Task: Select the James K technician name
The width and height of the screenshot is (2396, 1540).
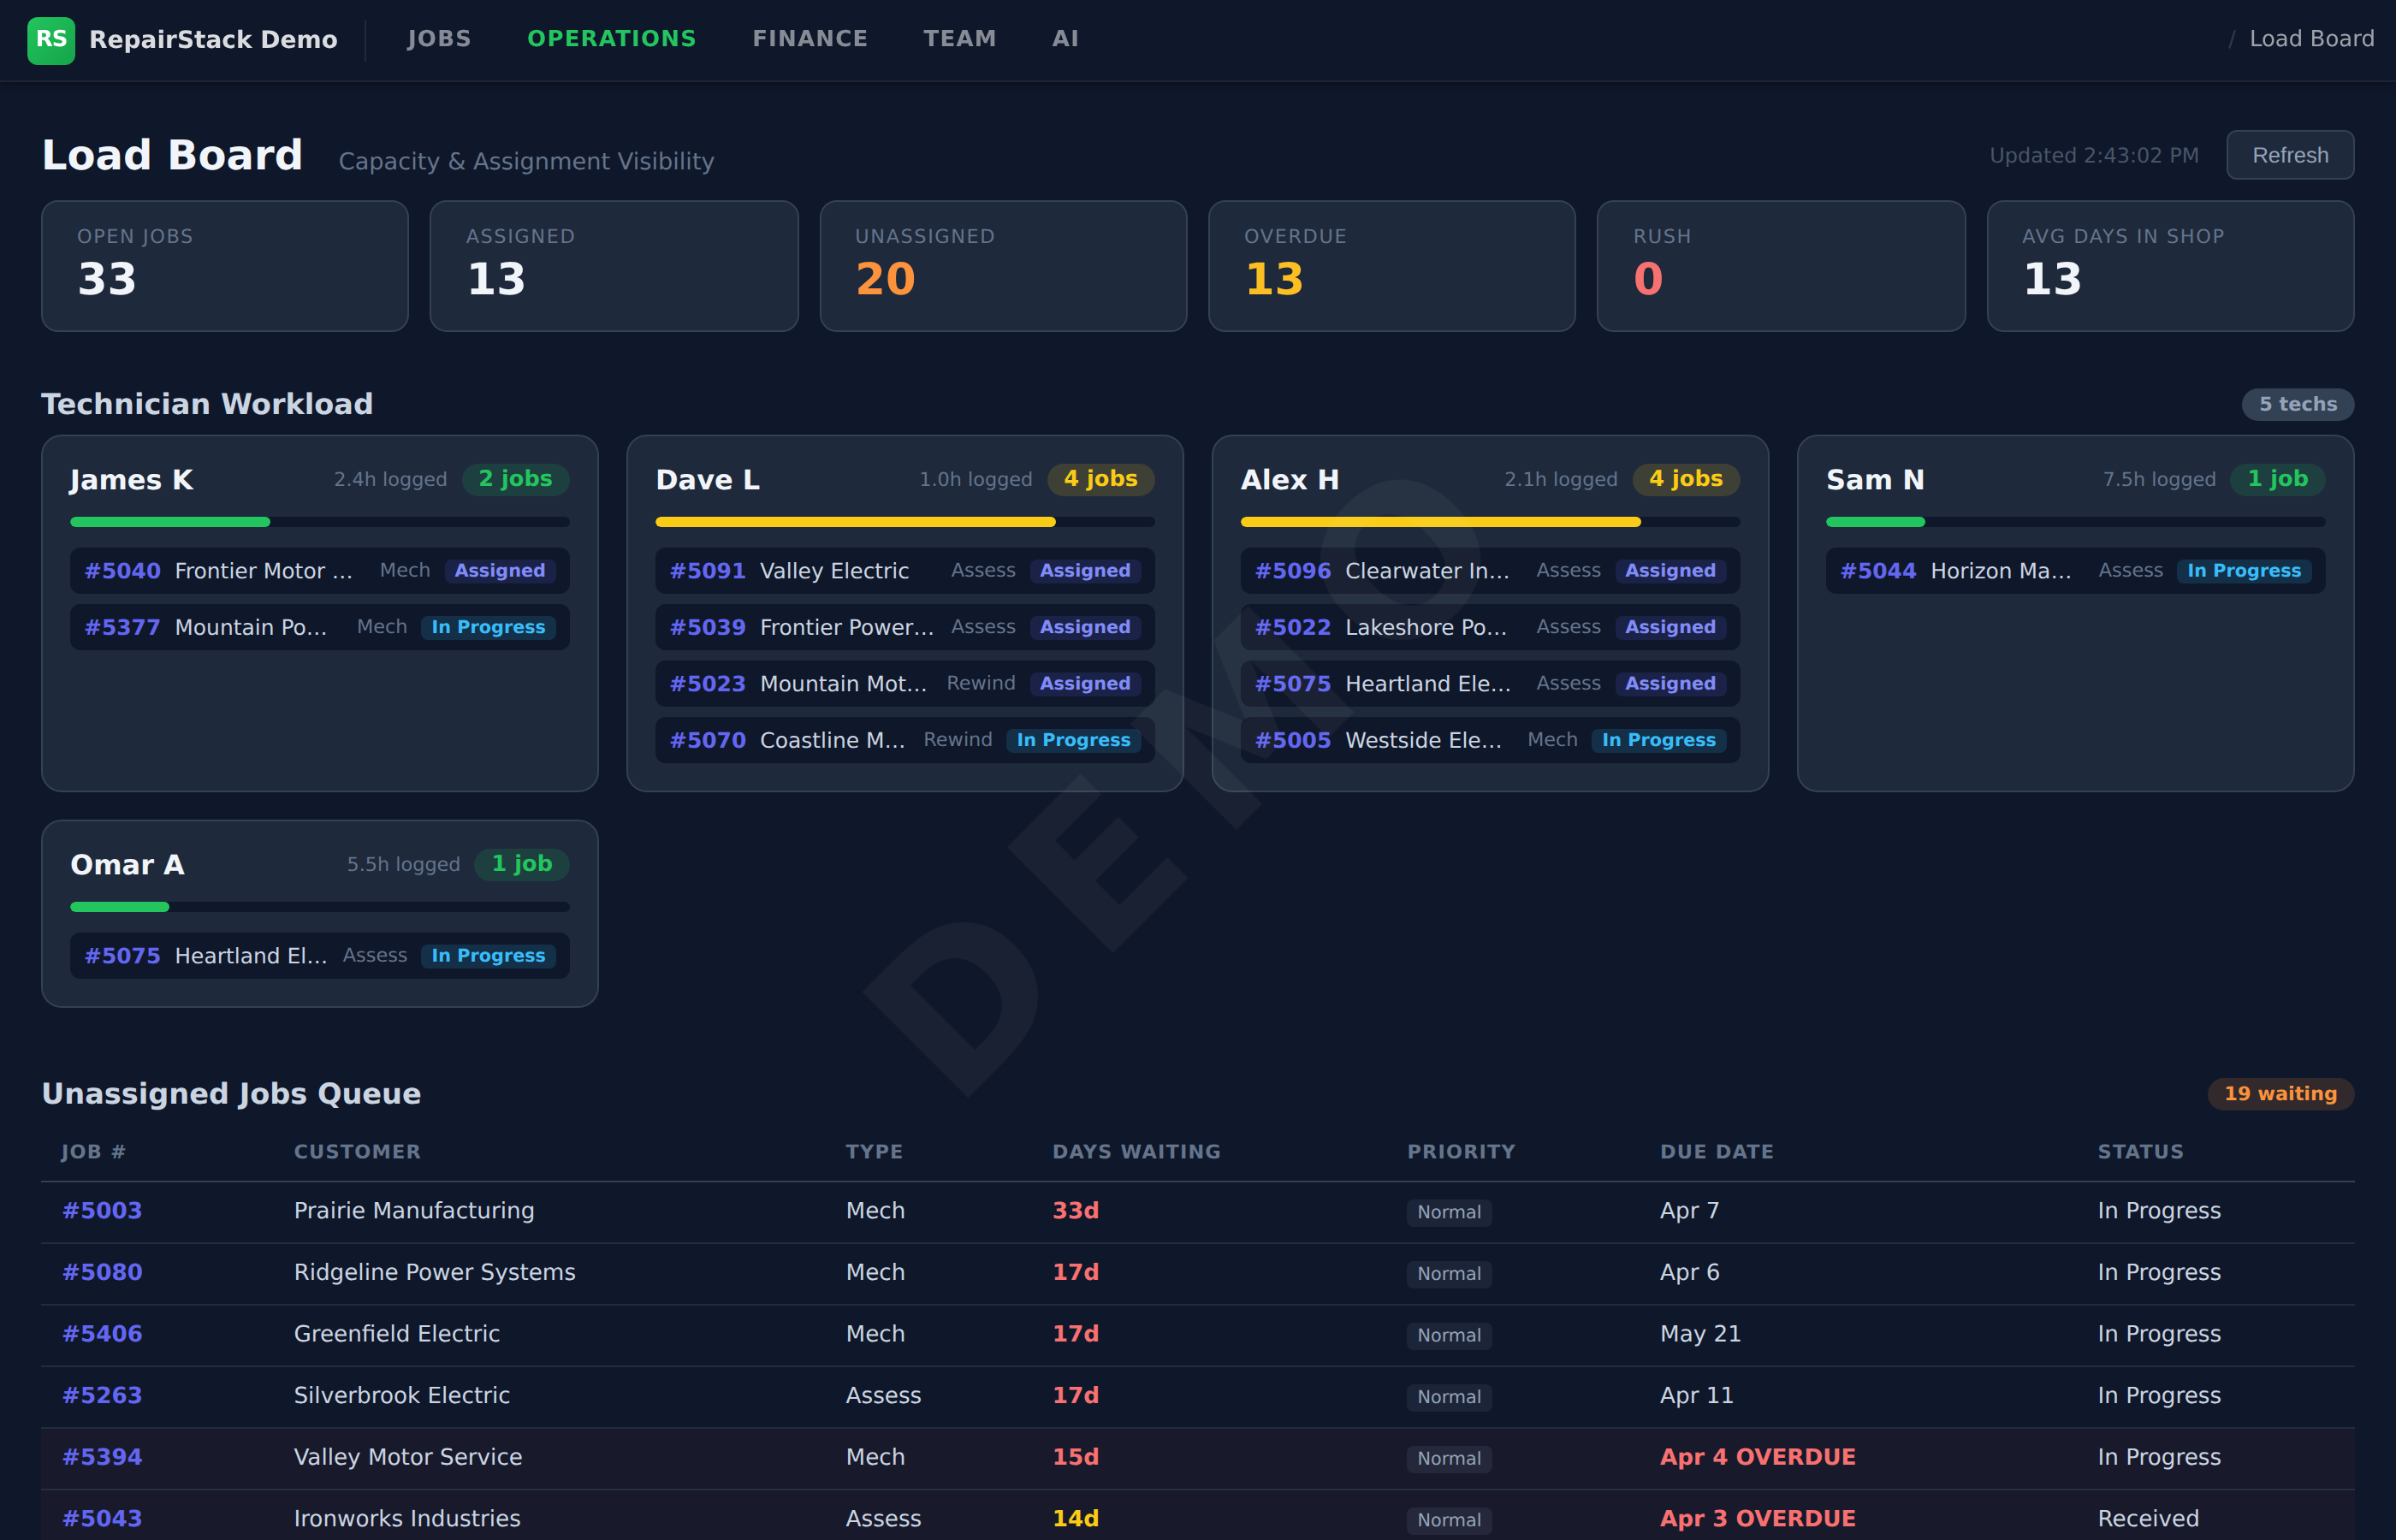Action: click(131, 480)
